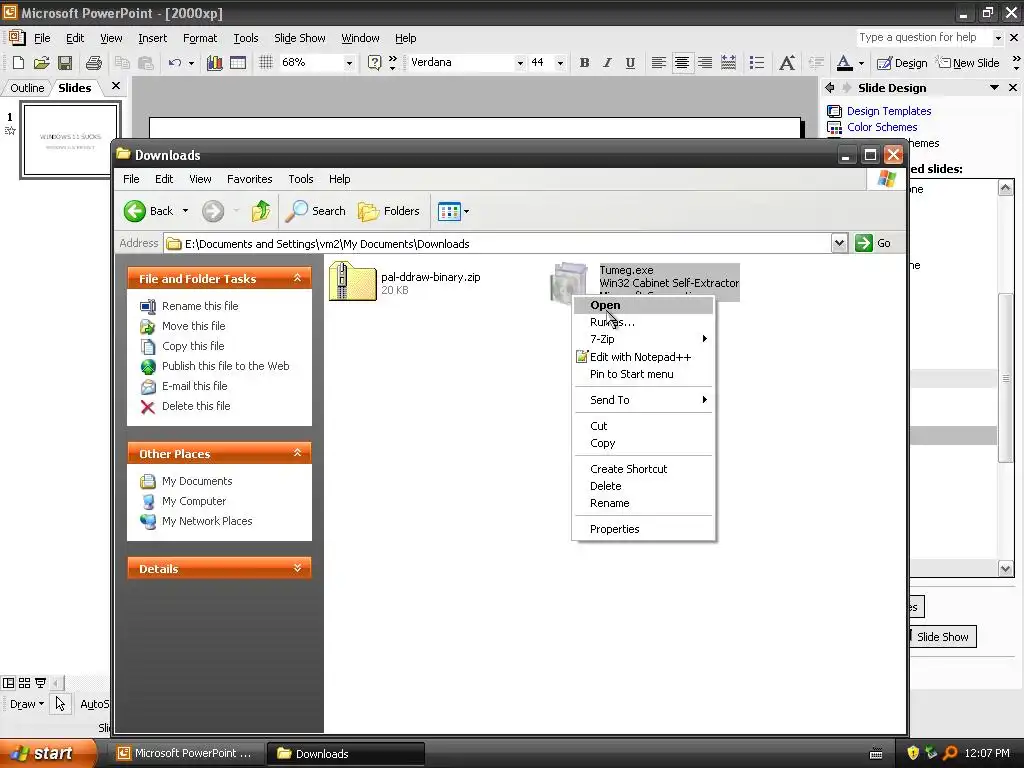Image resolution: width=1024 pixels, height=768 pixels.
Task: Open the 68% zoom dropdown
Action: coord(349,63)
